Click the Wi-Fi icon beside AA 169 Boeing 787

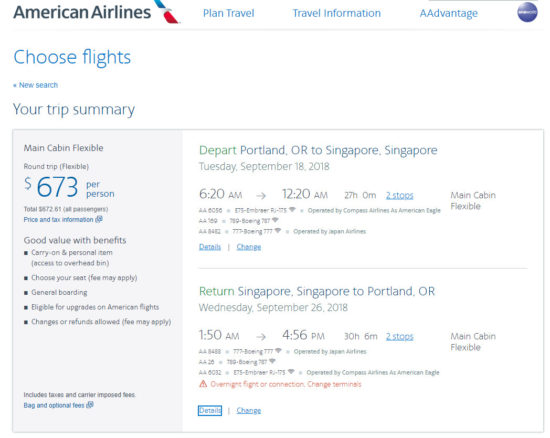275,220
